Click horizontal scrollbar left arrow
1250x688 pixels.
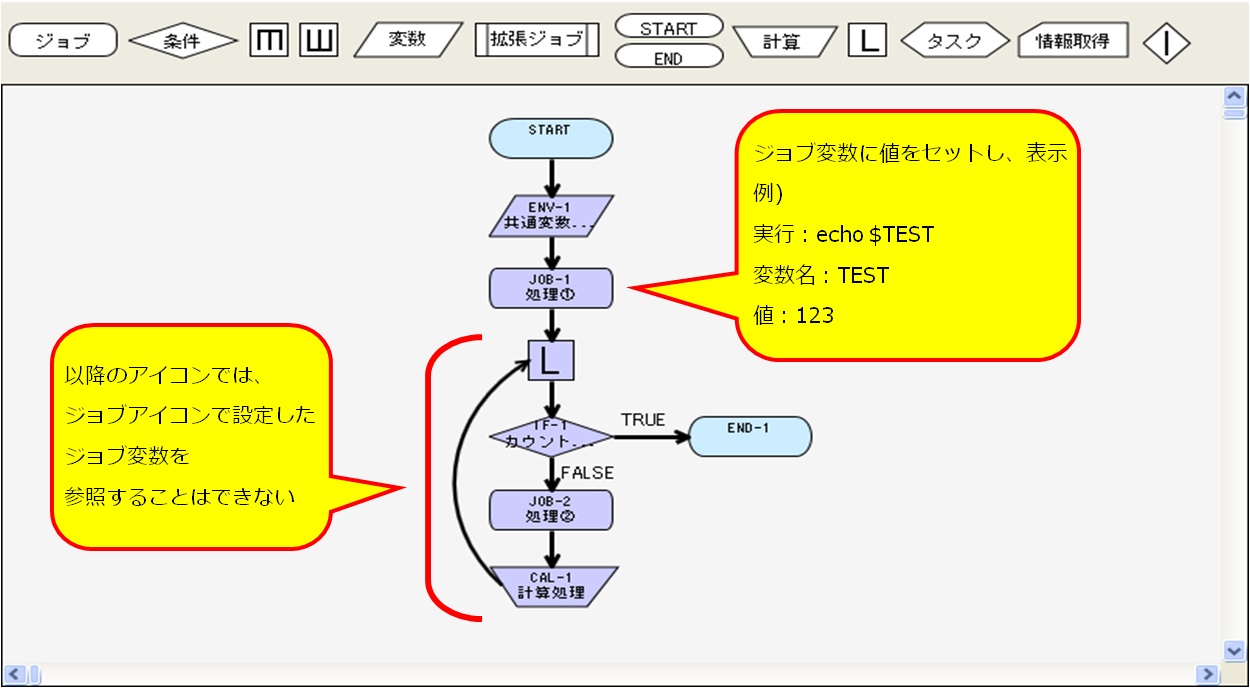pyautogui.click(x=13, y=674)
